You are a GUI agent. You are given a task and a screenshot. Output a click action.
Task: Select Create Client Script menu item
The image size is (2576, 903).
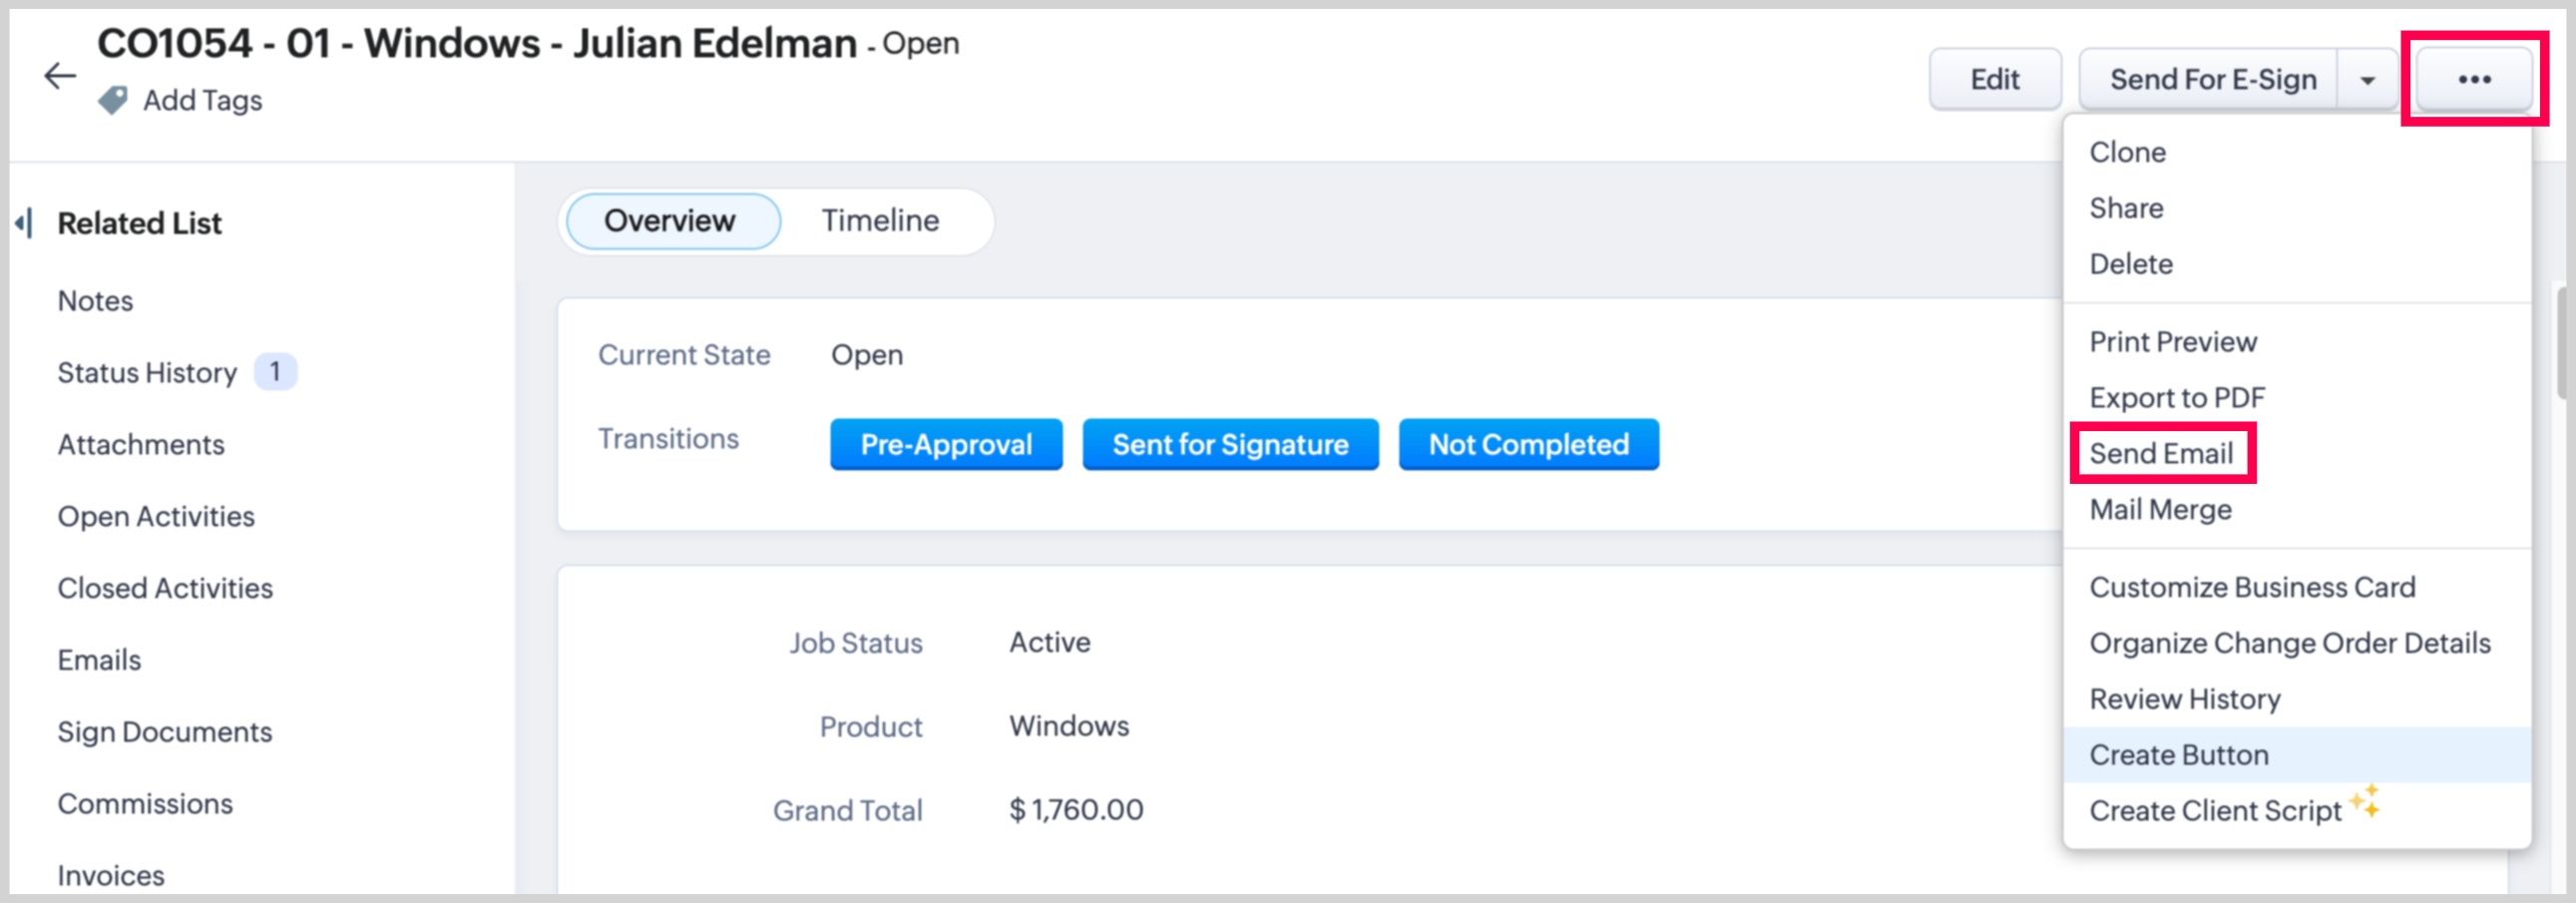tap(2215, 810)
